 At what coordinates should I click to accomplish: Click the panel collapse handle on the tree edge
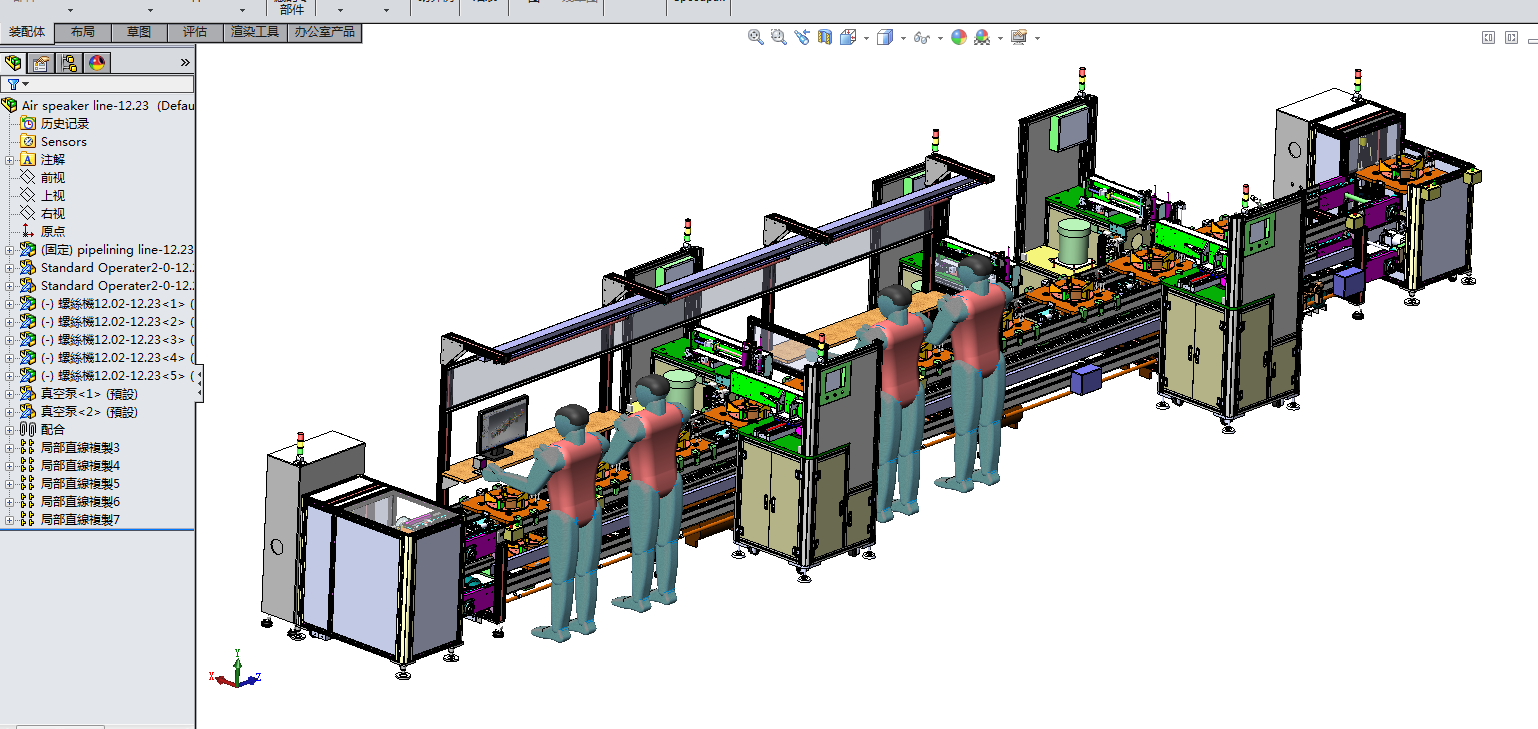pos(198,383)
